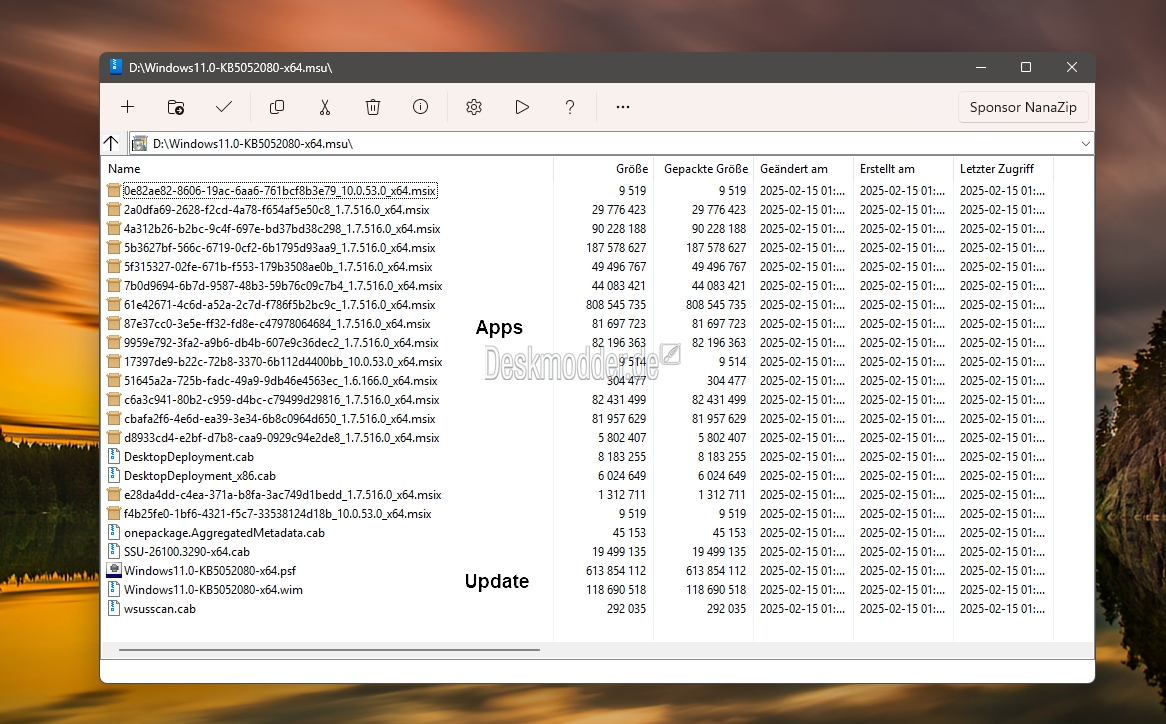Image resolution: width=1166 pixels, height=724 pixels.
Task: Click the icon of SSU-26100.3290-x64.cab
Action: 114,551
